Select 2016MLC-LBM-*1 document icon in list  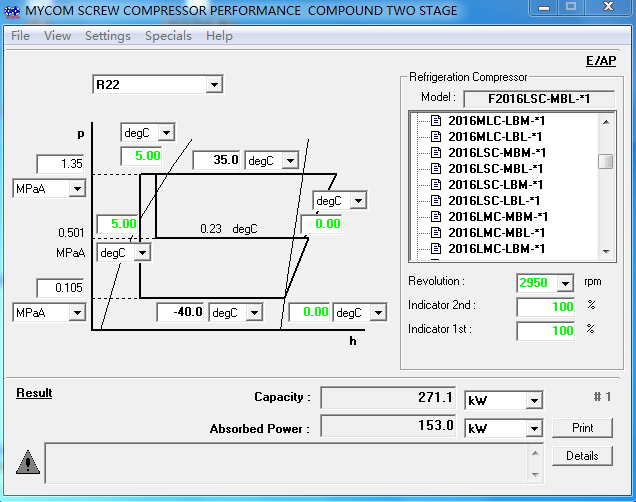point(436,121)
